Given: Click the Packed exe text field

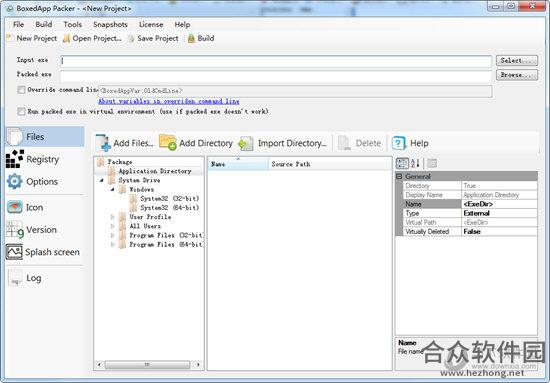Looking at the screenshot, I should pyautogui.click(x=276, y=76).
